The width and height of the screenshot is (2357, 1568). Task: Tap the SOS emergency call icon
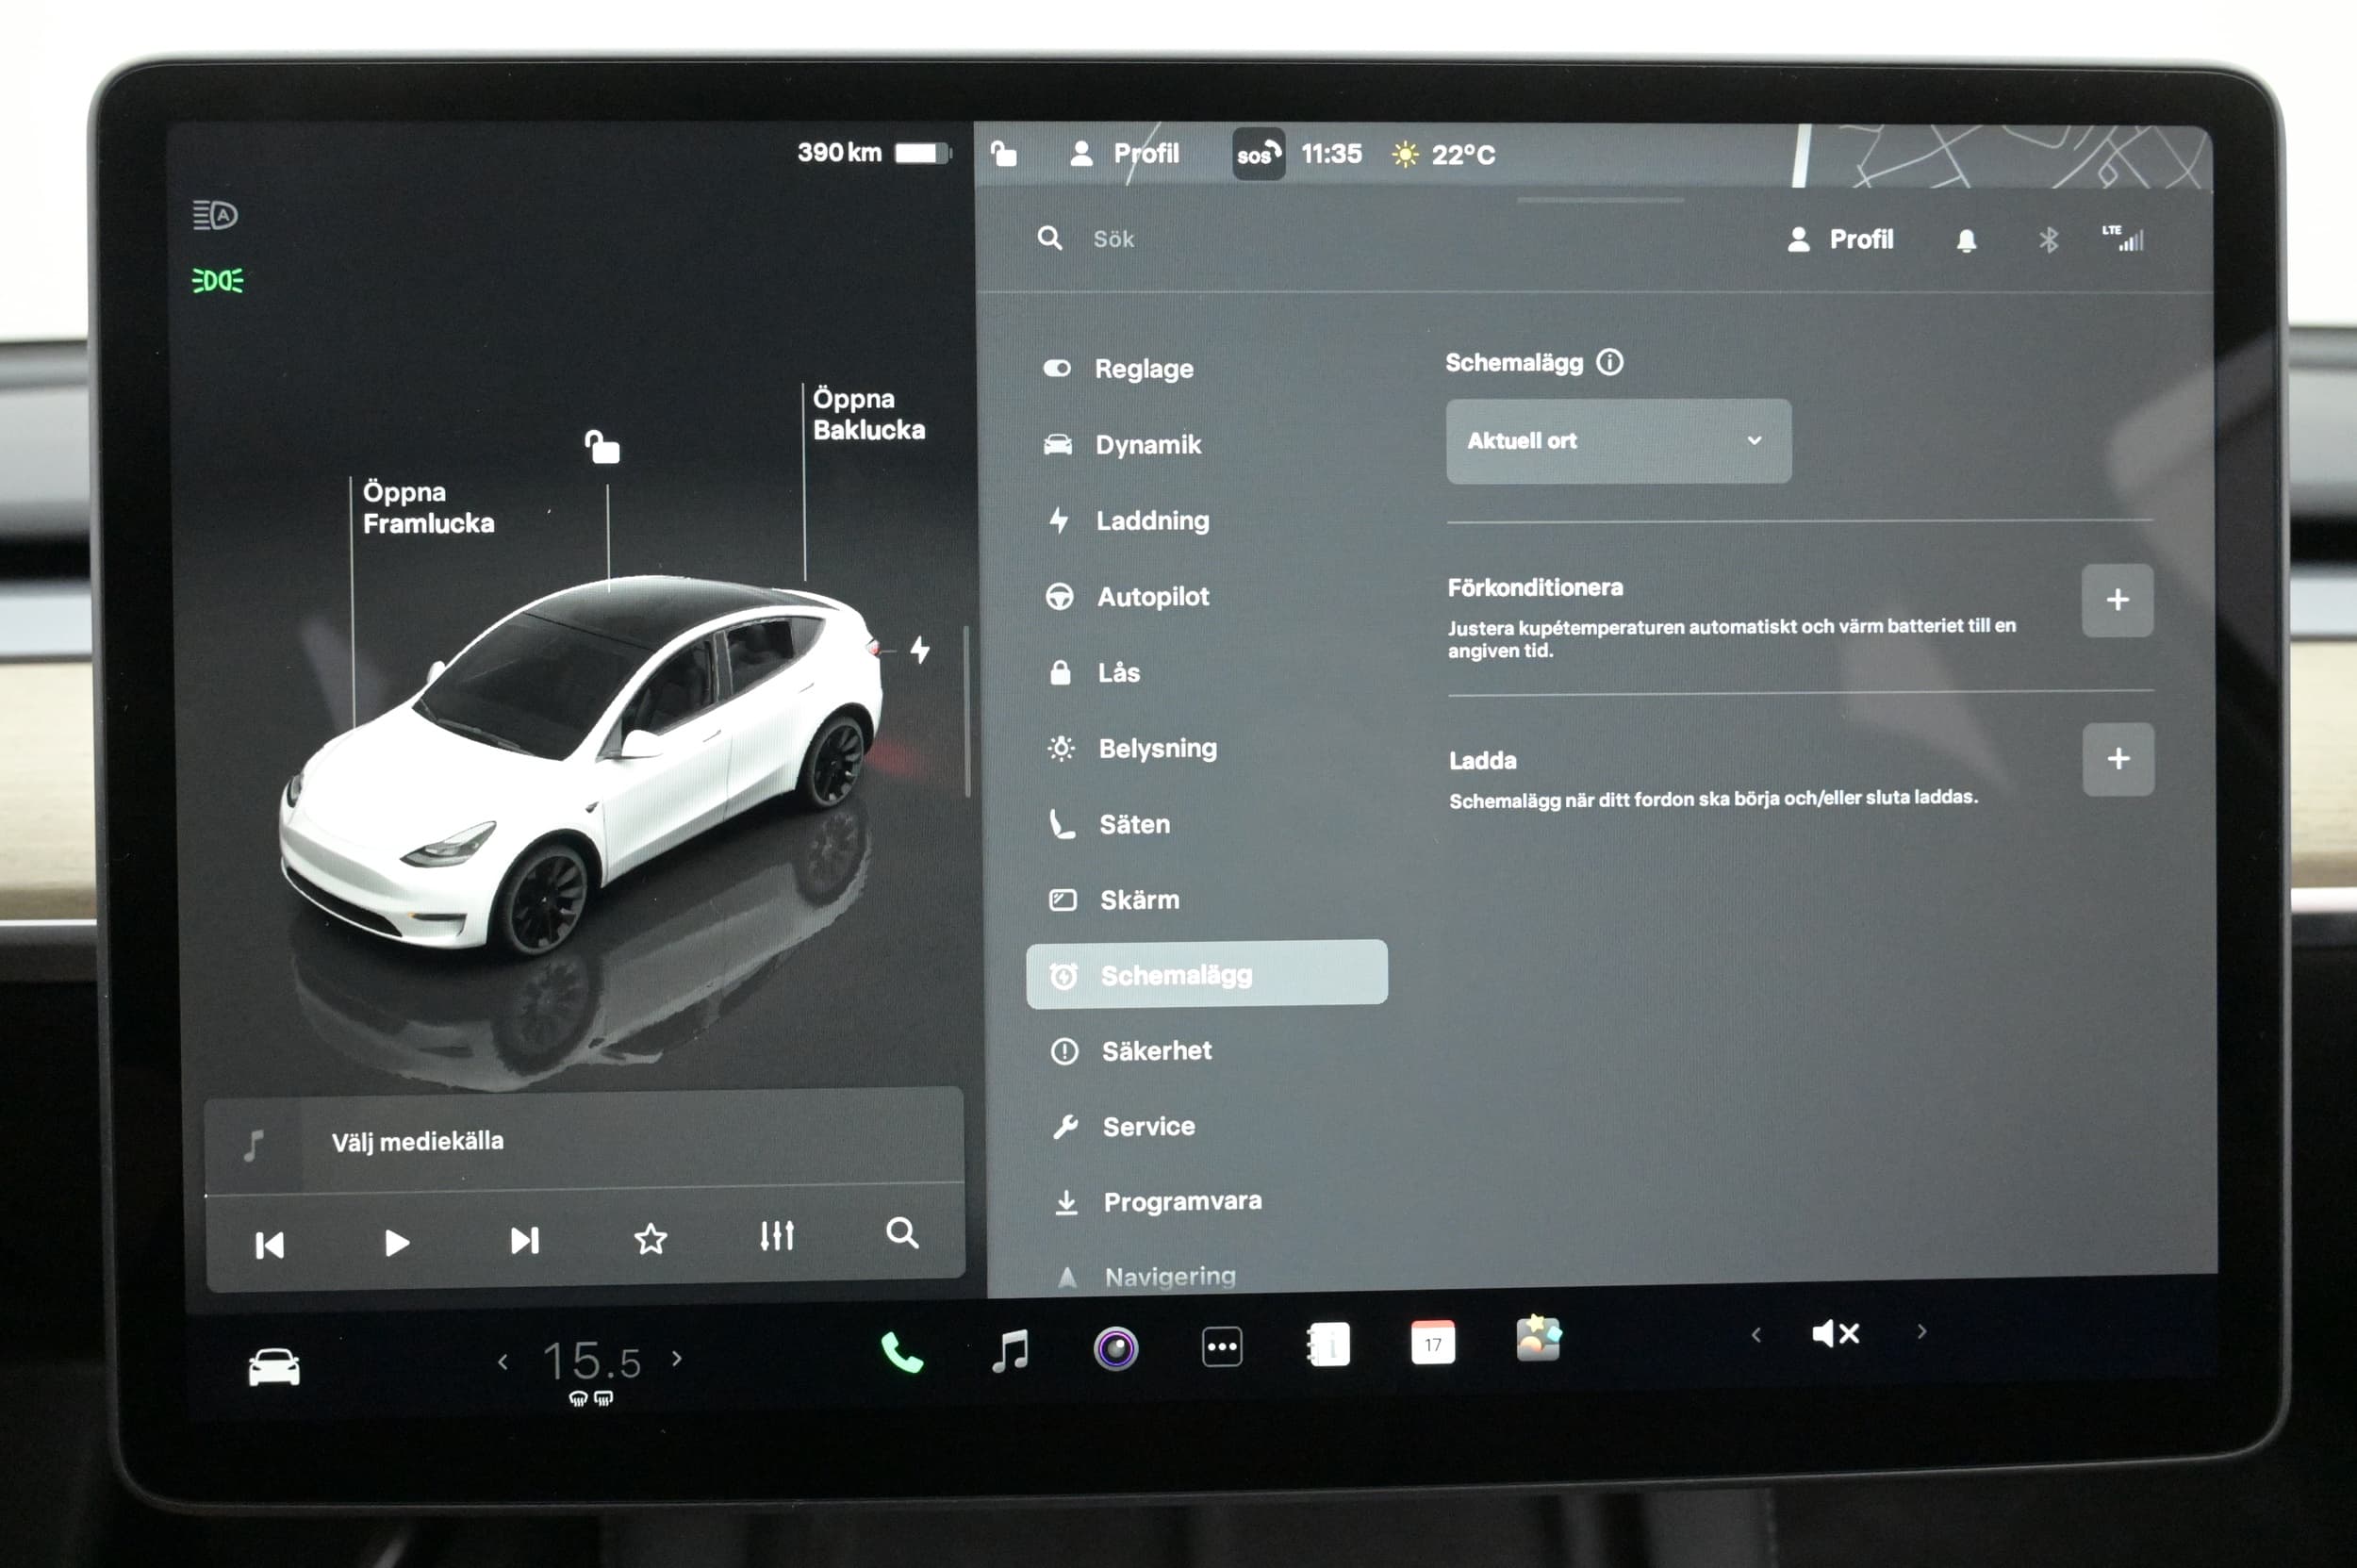(x=1258, y=154)
